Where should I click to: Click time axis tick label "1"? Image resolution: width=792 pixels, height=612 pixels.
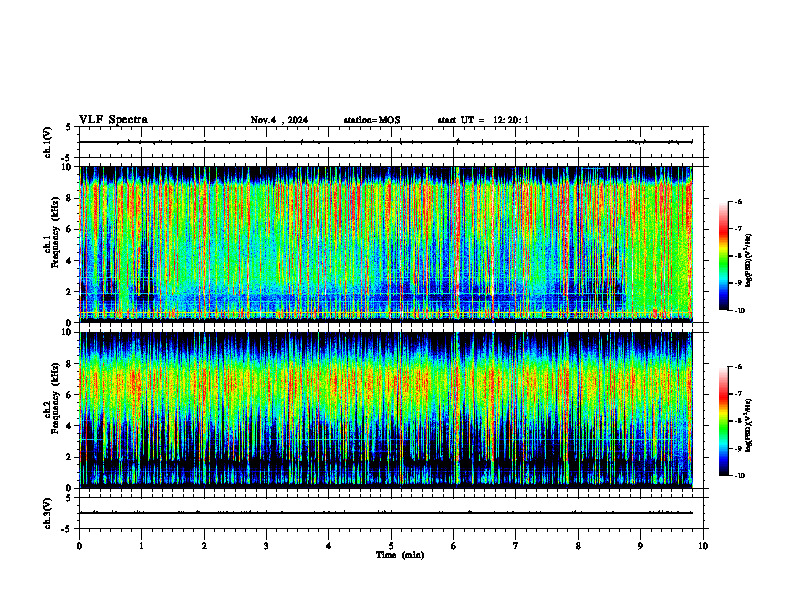coord(142,546)
